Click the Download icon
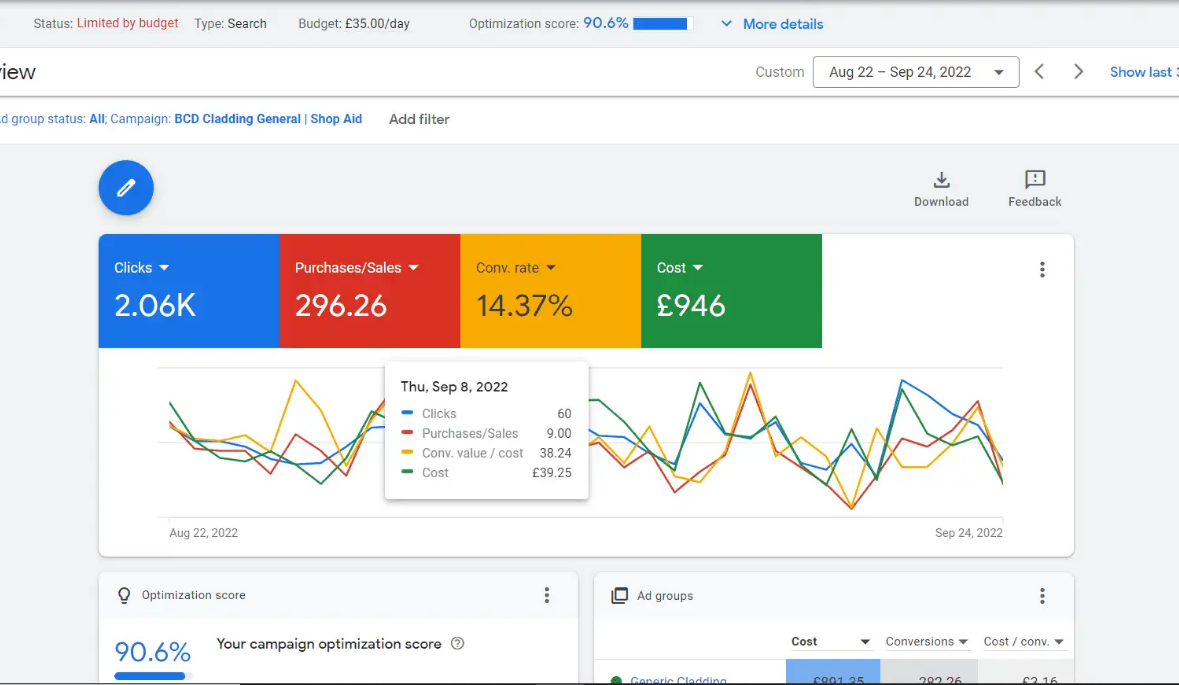This screenshot has height=685, width=1179. coord(941,180)
